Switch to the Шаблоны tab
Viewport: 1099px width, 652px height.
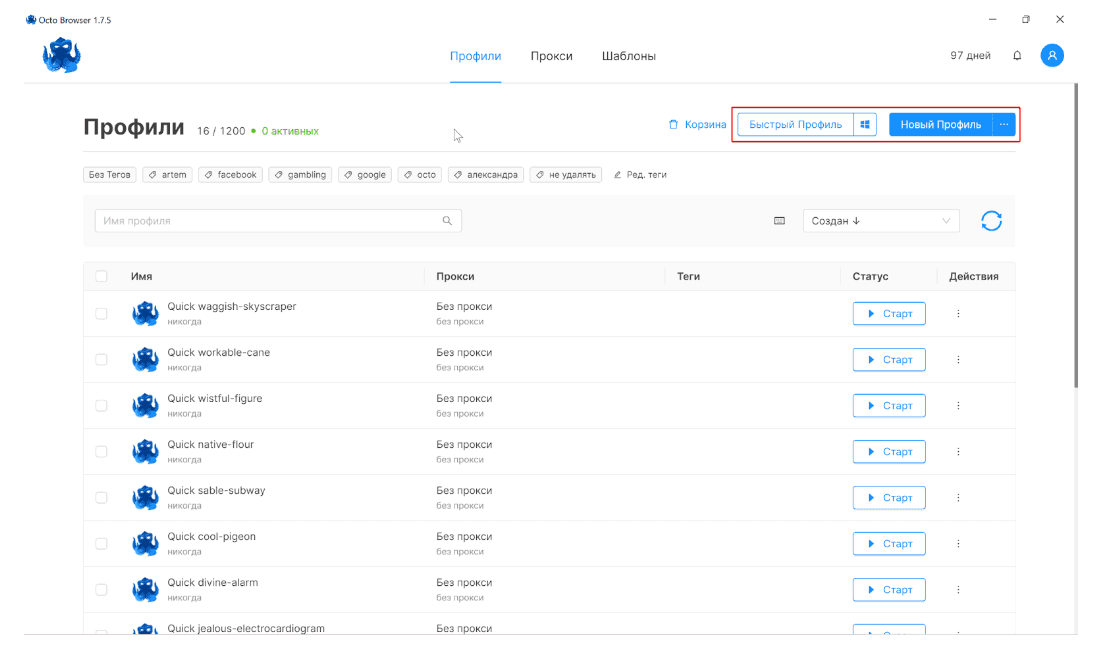(628, 56)
